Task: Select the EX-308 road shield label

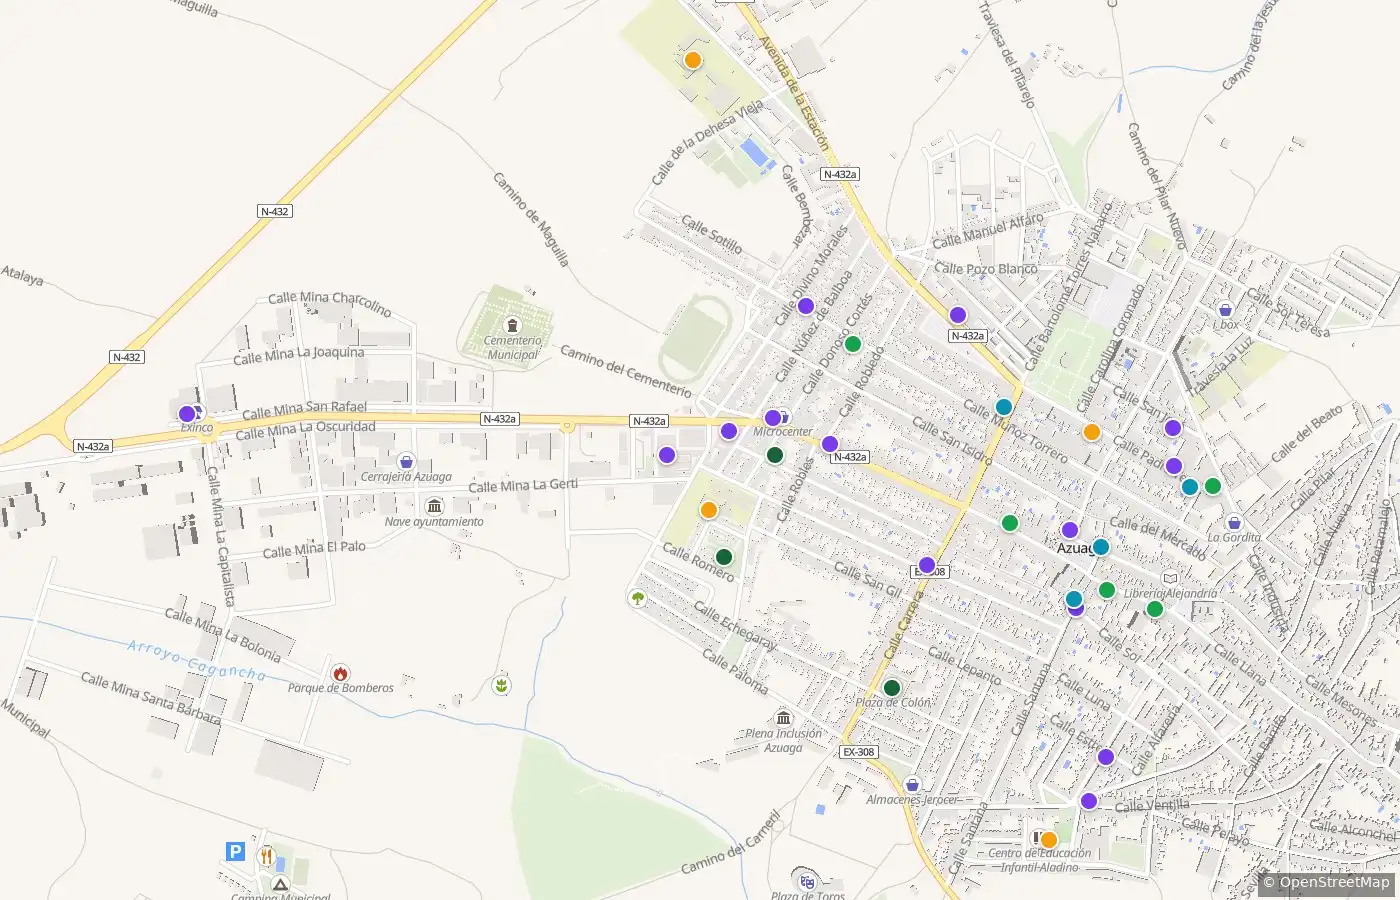Action: 858,752
